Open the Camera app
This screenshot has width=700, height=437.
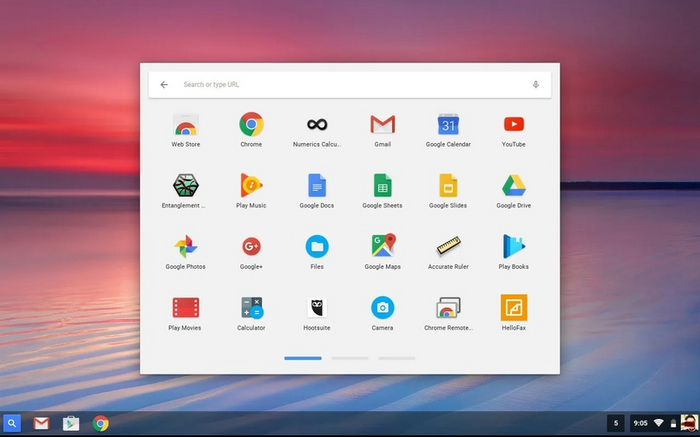pyautogui.click(x=382, y=308)
